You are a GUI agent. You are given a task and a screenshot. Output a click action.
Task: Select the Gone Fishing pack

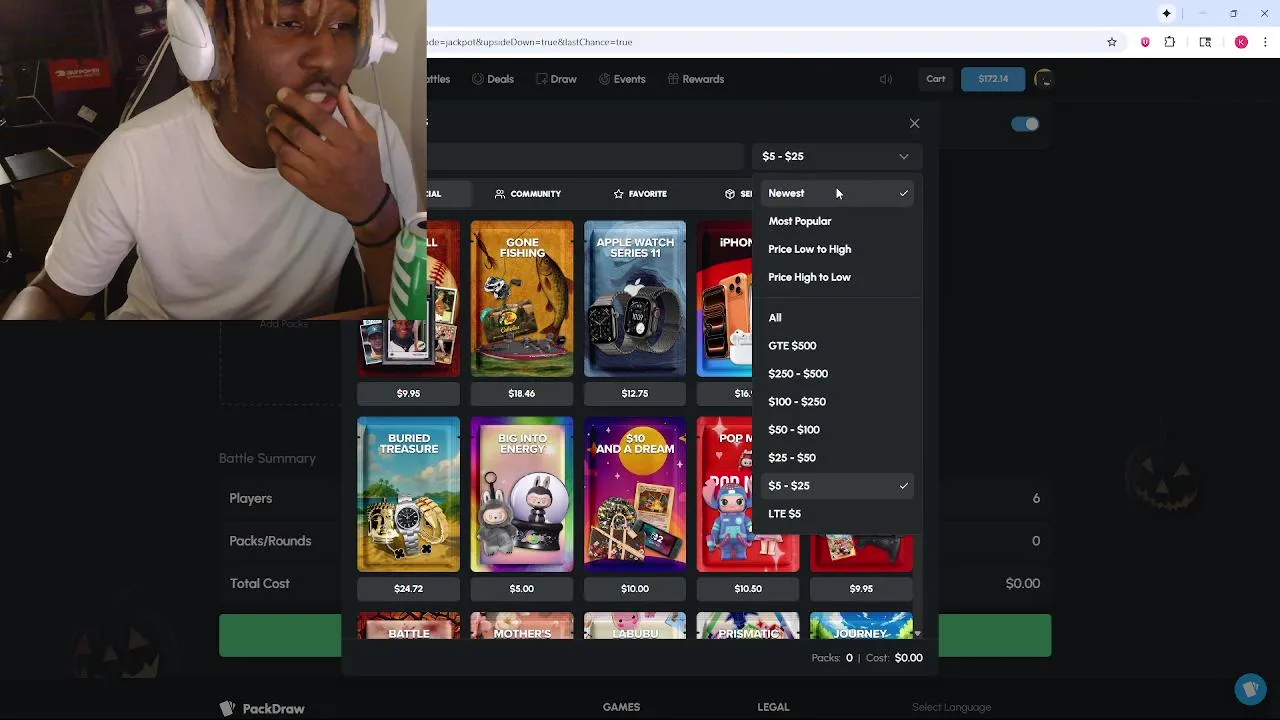522,299
